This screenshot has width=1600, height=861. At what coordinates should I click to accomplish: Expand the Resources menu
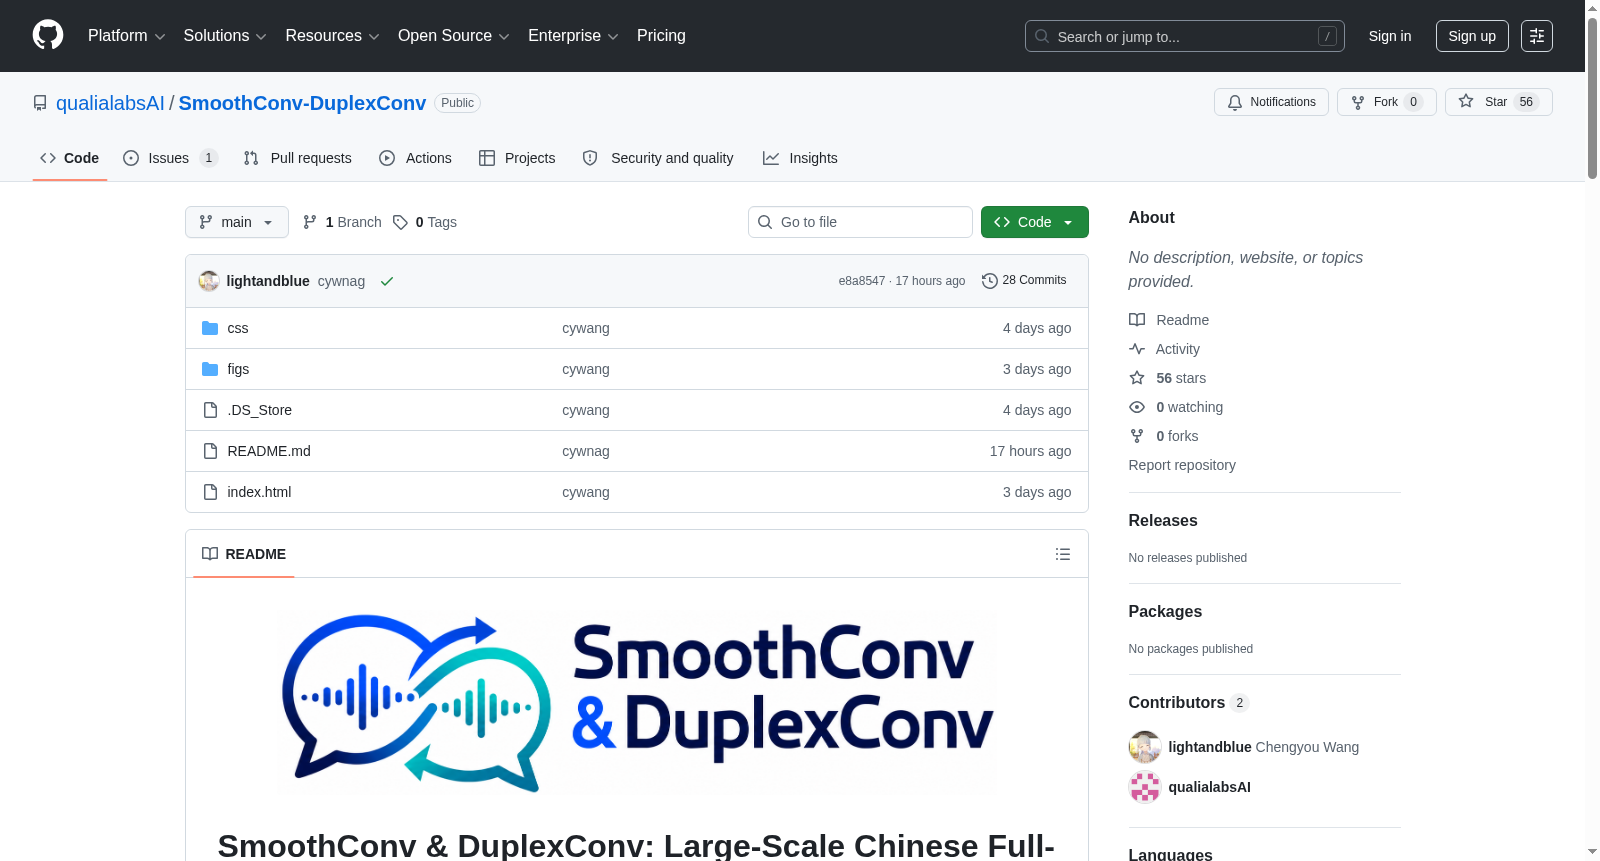pos(332,36)
